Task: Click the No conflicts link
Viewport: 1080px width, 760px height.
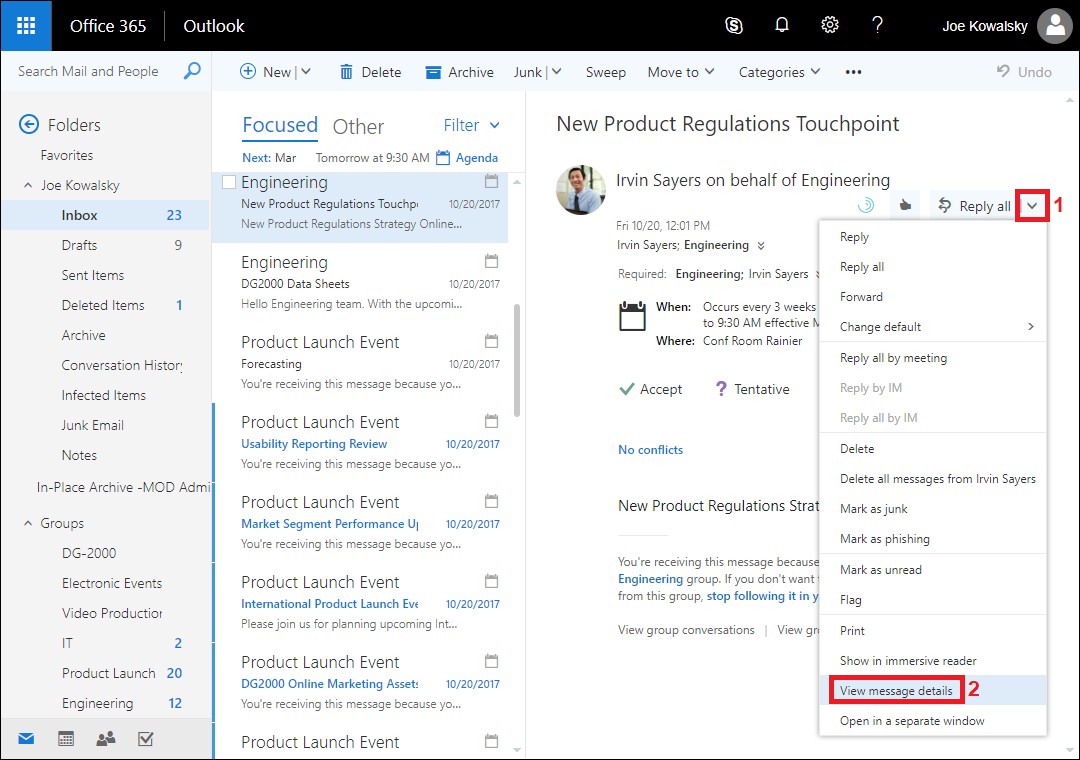Action: click(650, 450)
